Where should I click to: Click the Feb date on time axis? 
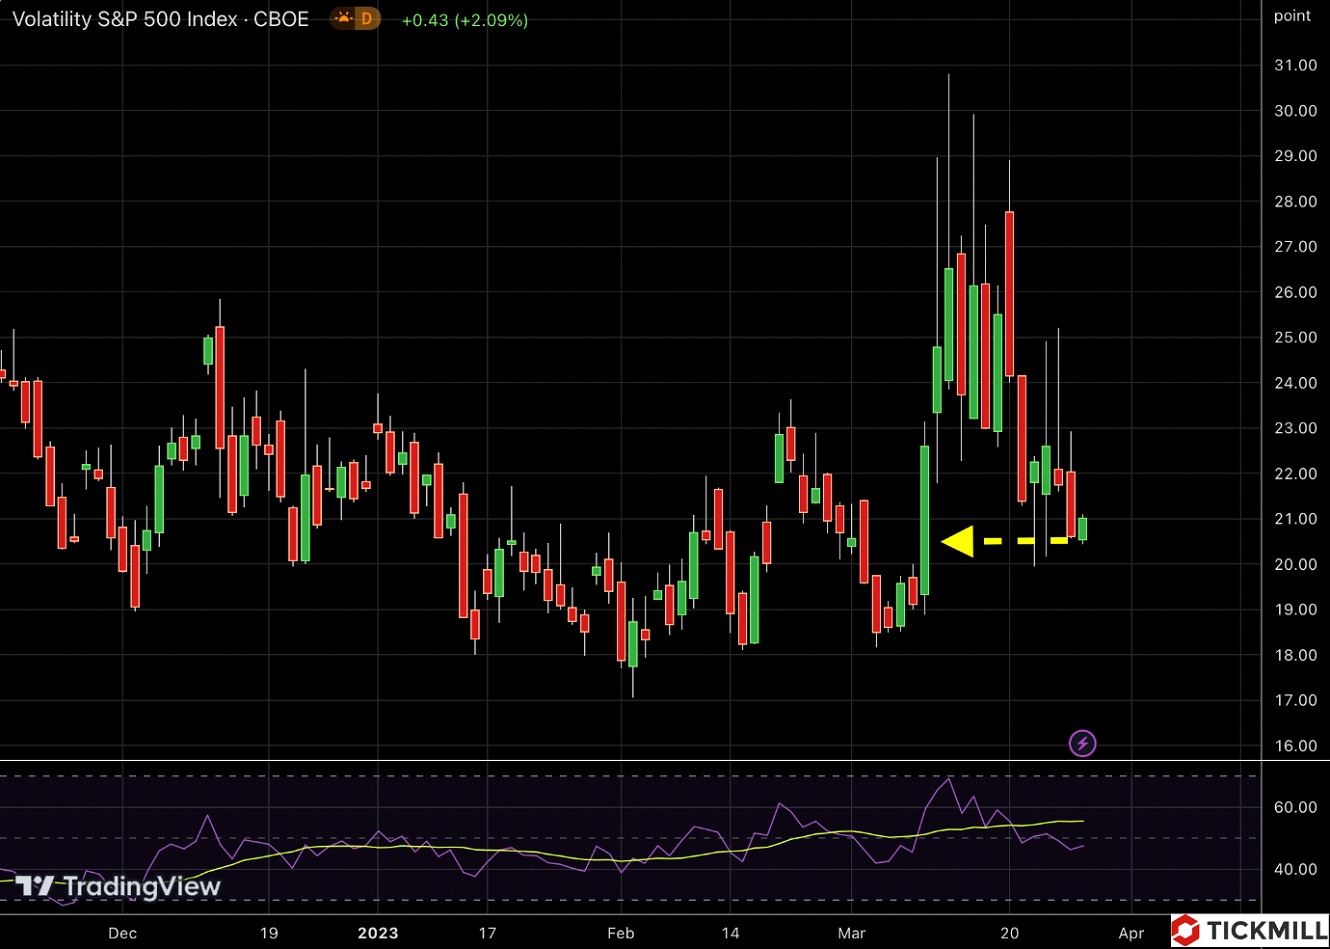tap(620, 933)
